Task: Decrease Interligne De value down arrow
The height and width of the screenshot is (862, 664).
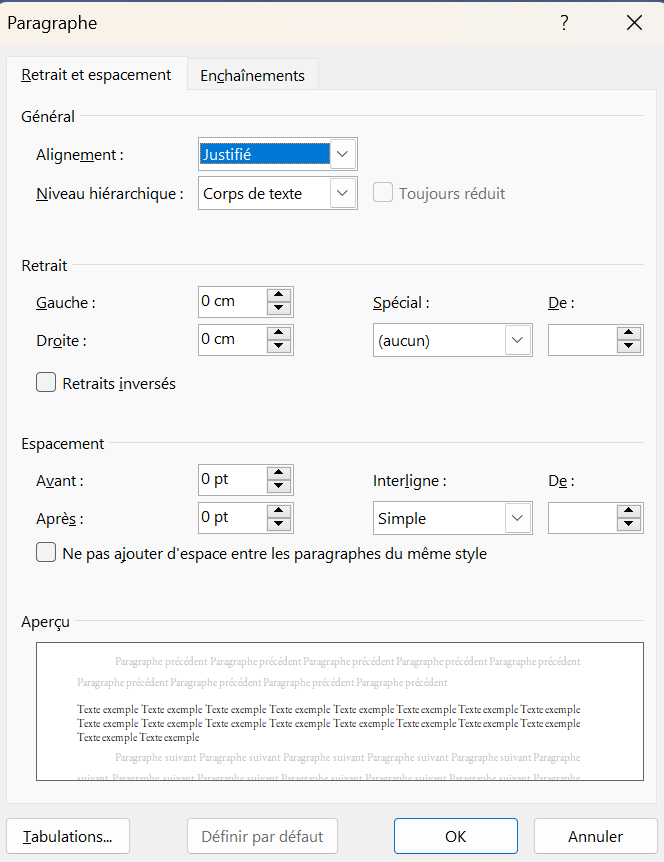Action: point(629,525)
